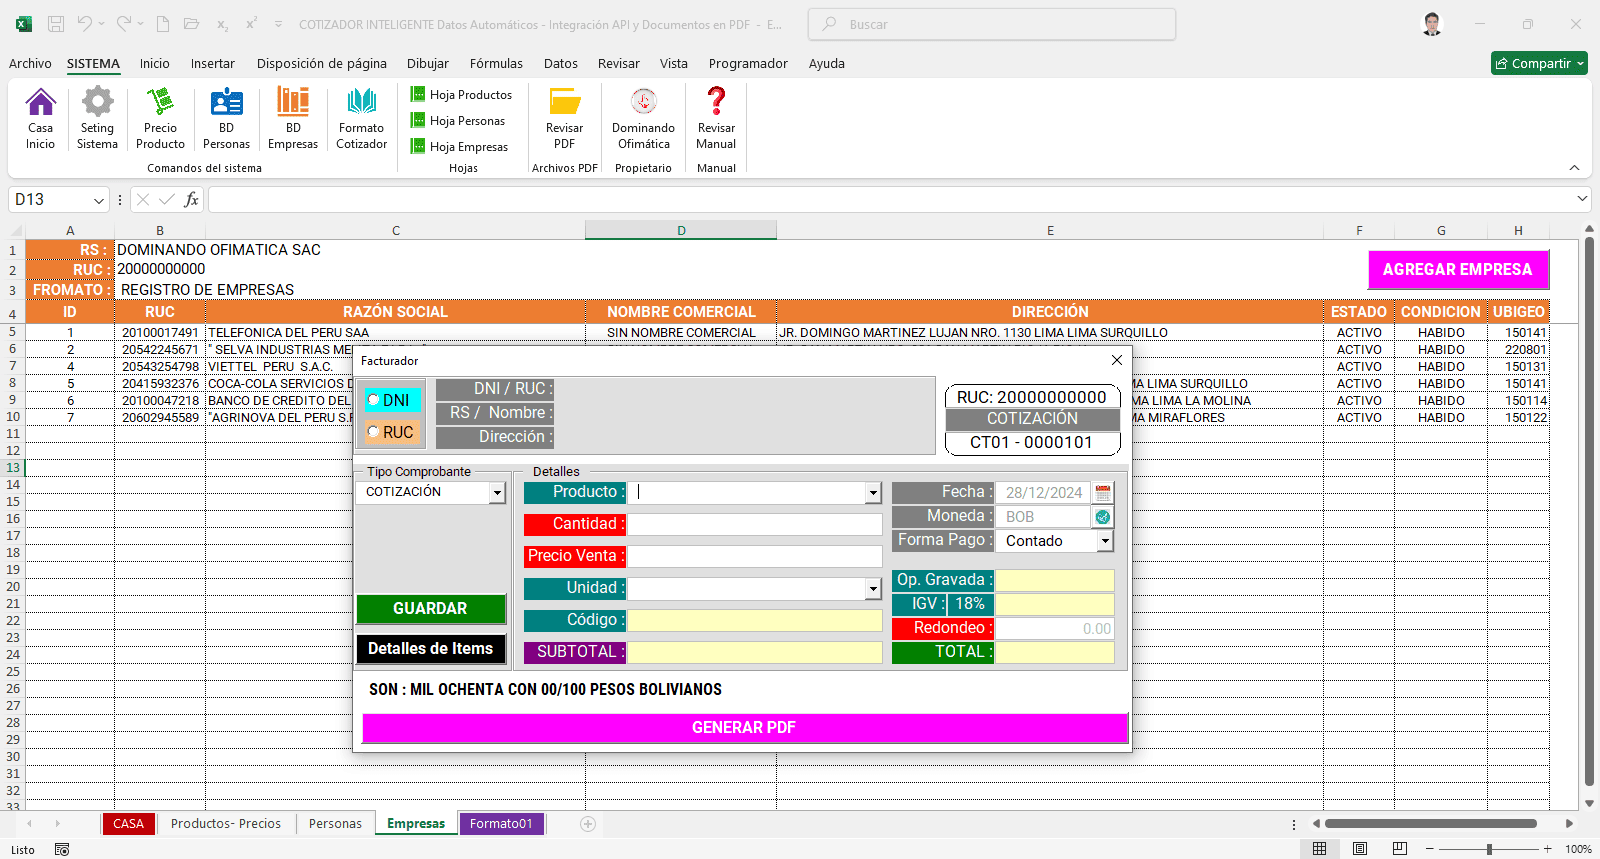Click the zoom in plus button
Screen dimensions: 1600x859
click(1547, 849)
